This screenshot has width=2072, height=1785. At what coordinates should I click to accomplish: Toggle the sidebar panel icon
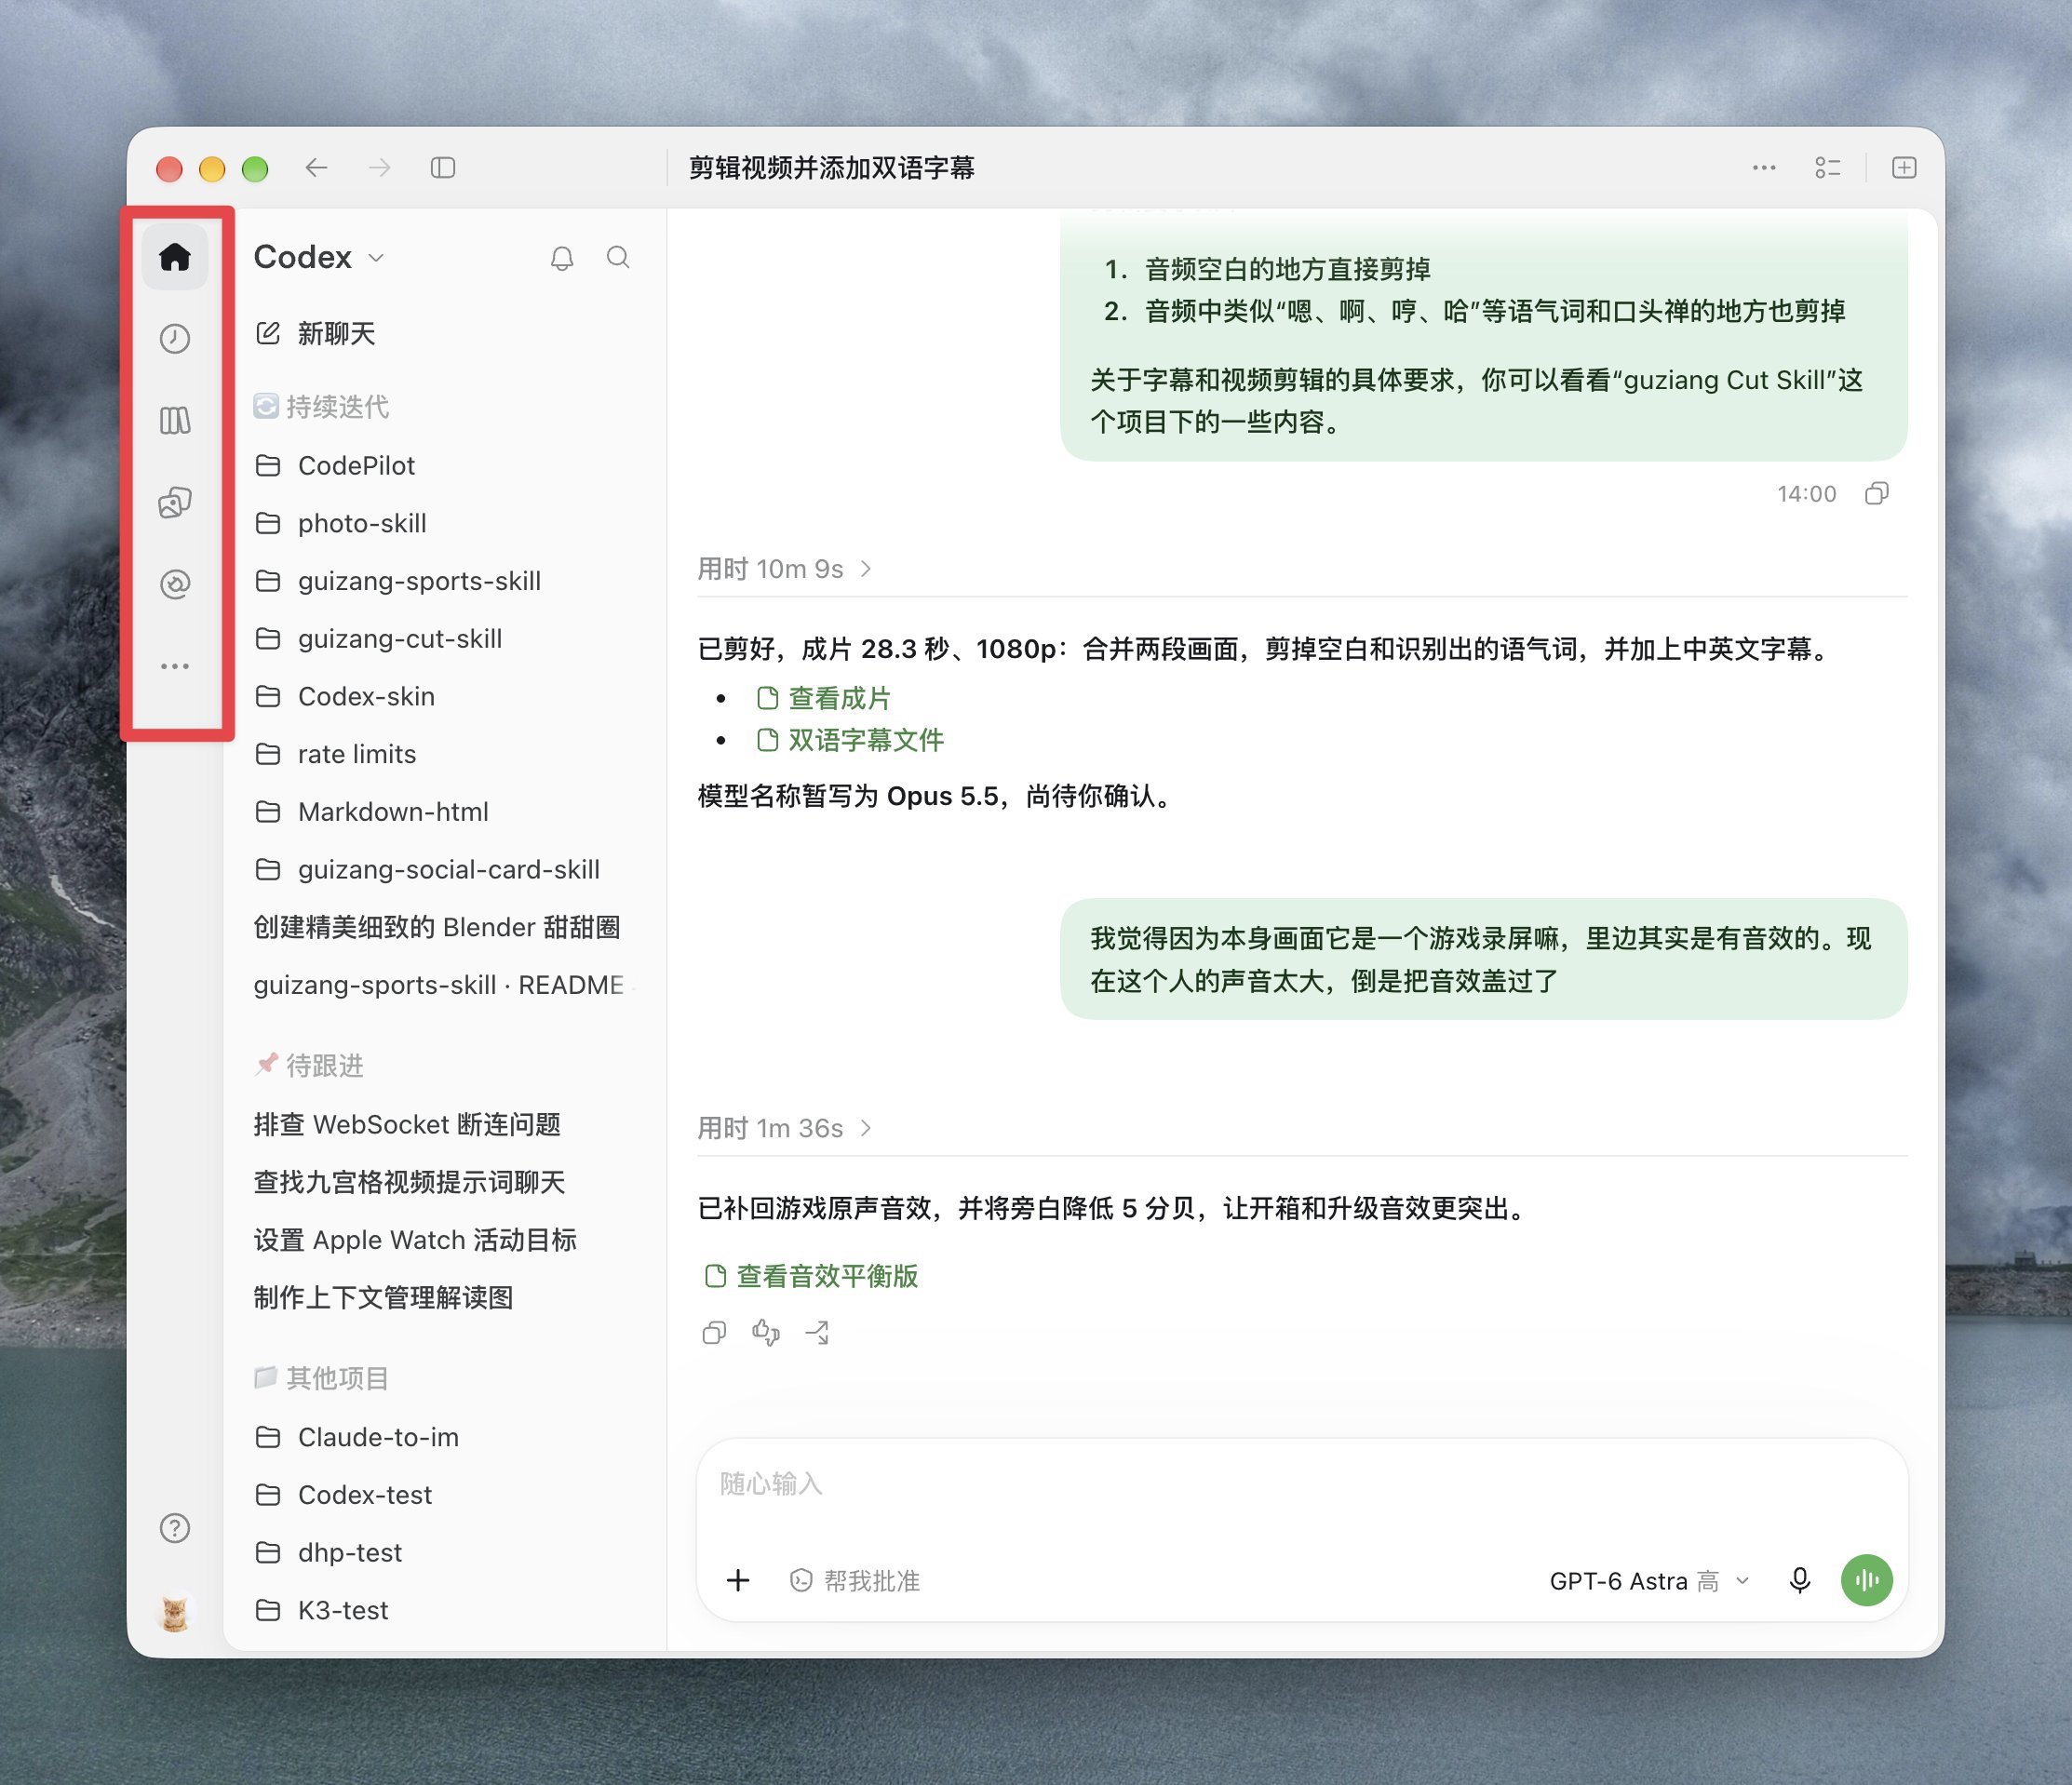tap(443, 168)
